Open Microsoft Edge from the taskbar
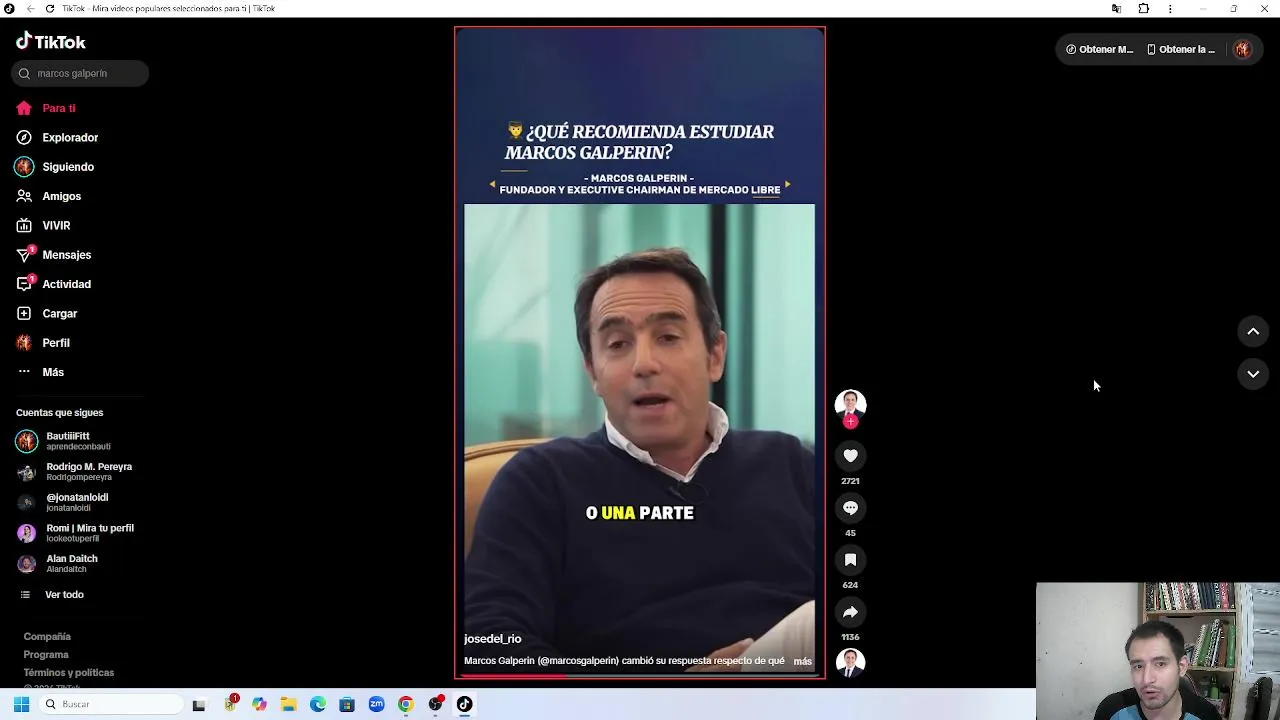The image size is (1280, 720). [318, 704]
